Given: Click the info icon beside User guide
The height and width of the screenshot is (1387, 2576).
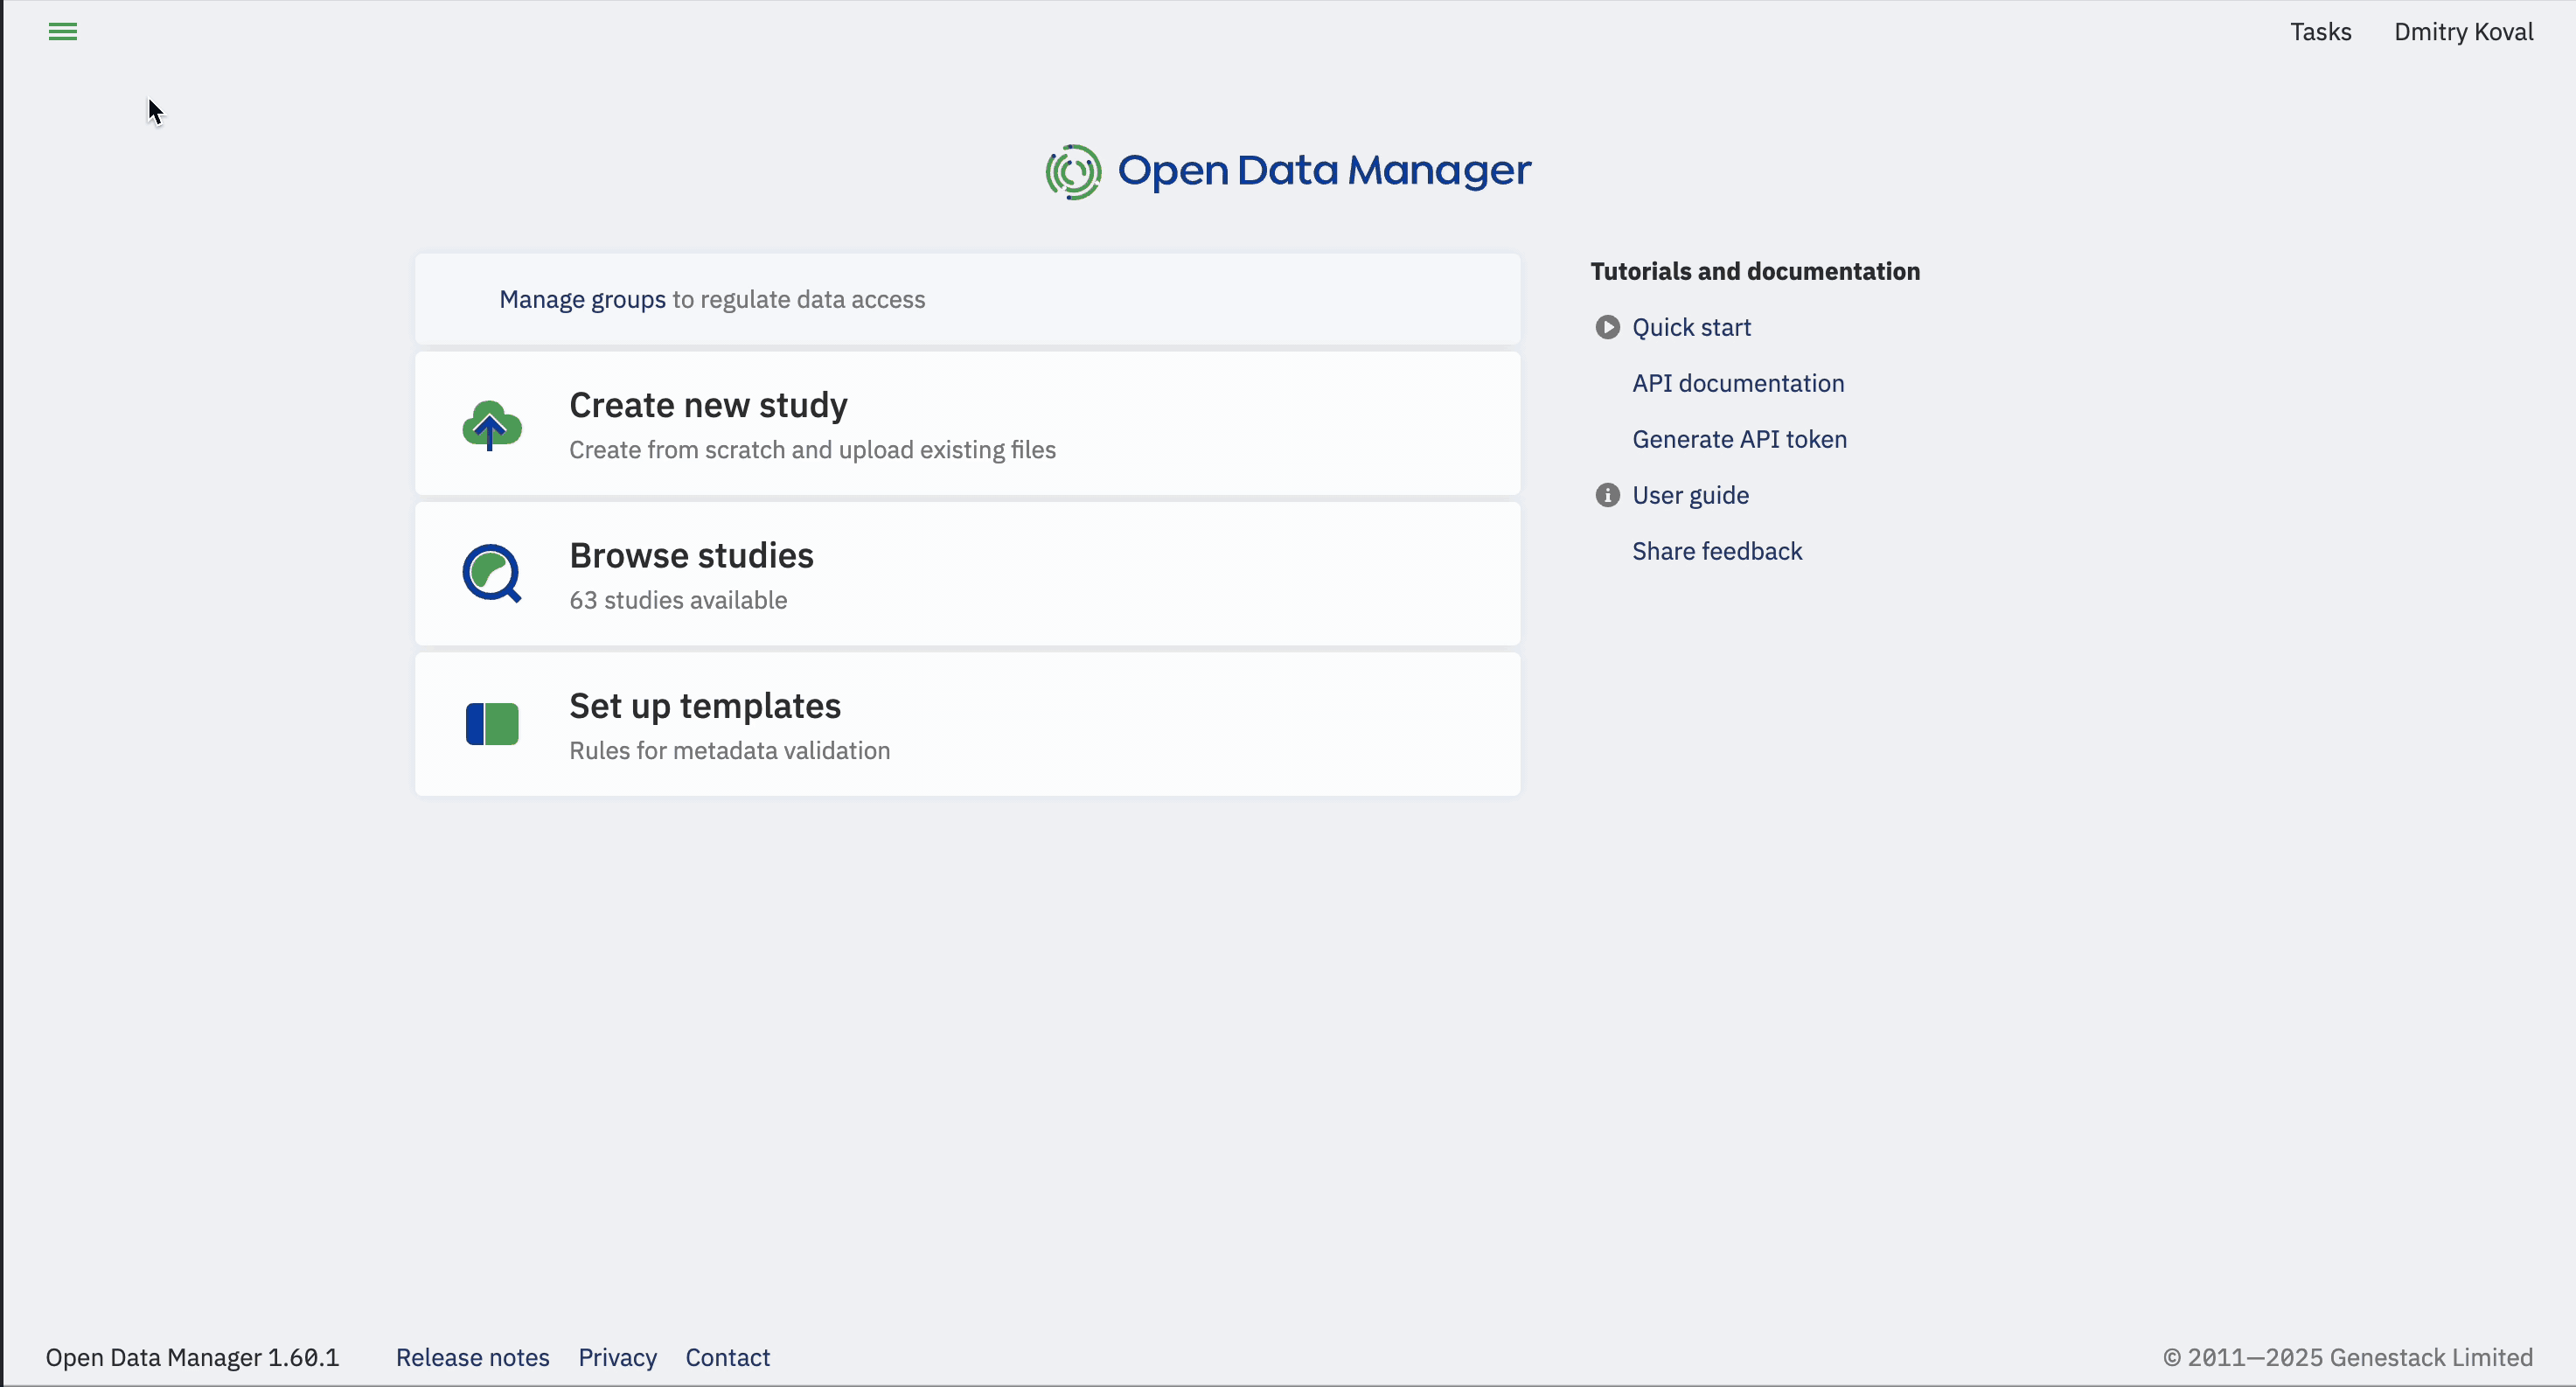Looking at the screenshot, I should click(1607, 495).
